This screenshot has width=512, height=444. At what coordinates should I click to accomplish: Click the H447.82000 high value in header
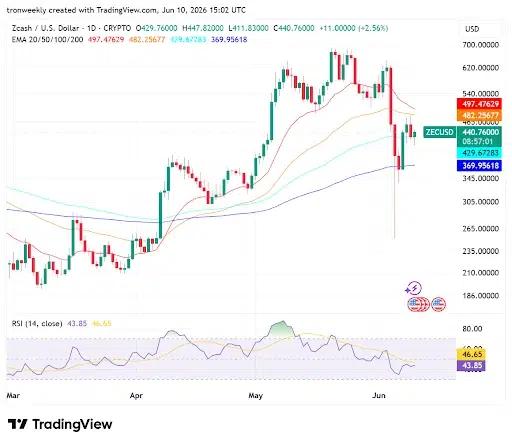pos(203,28)
